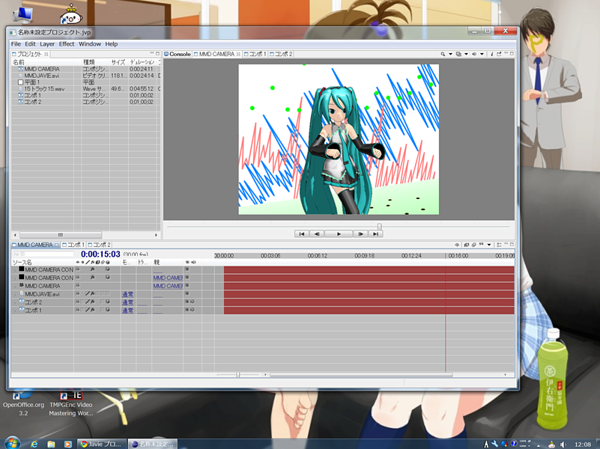The image size is (600, 449).
Task: Toggle audio switch of コンポ 1 layer
Action: 192,310
